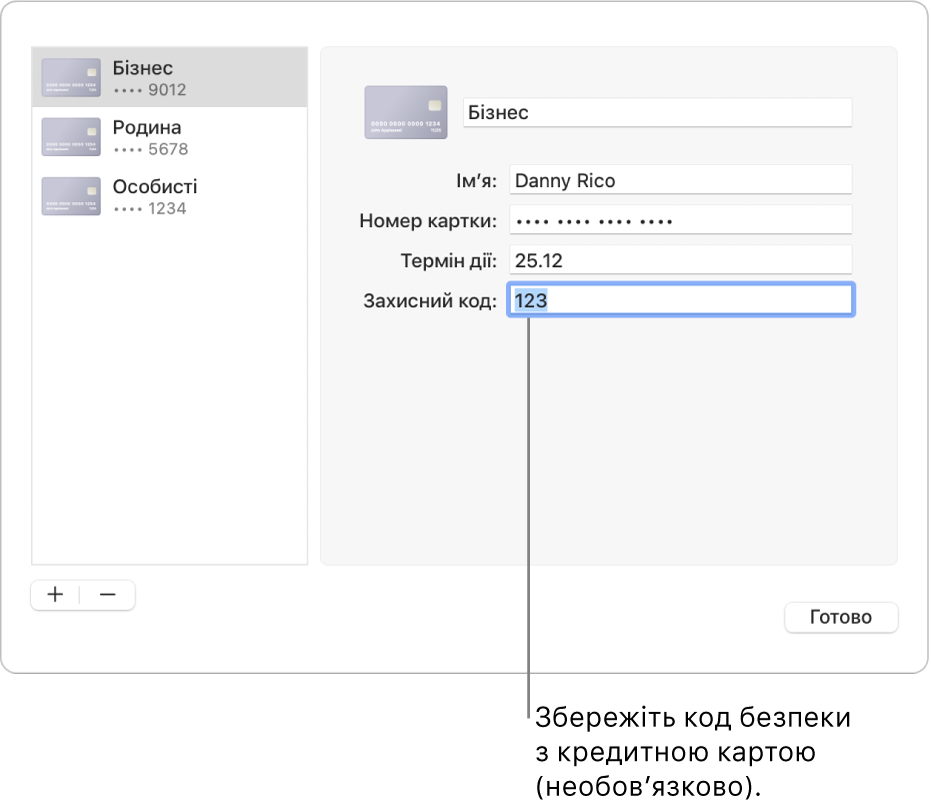The image size is (931, 806).
Task: Click the Бізнес card icon in sidebar
Action: click(x=71, y=78)
